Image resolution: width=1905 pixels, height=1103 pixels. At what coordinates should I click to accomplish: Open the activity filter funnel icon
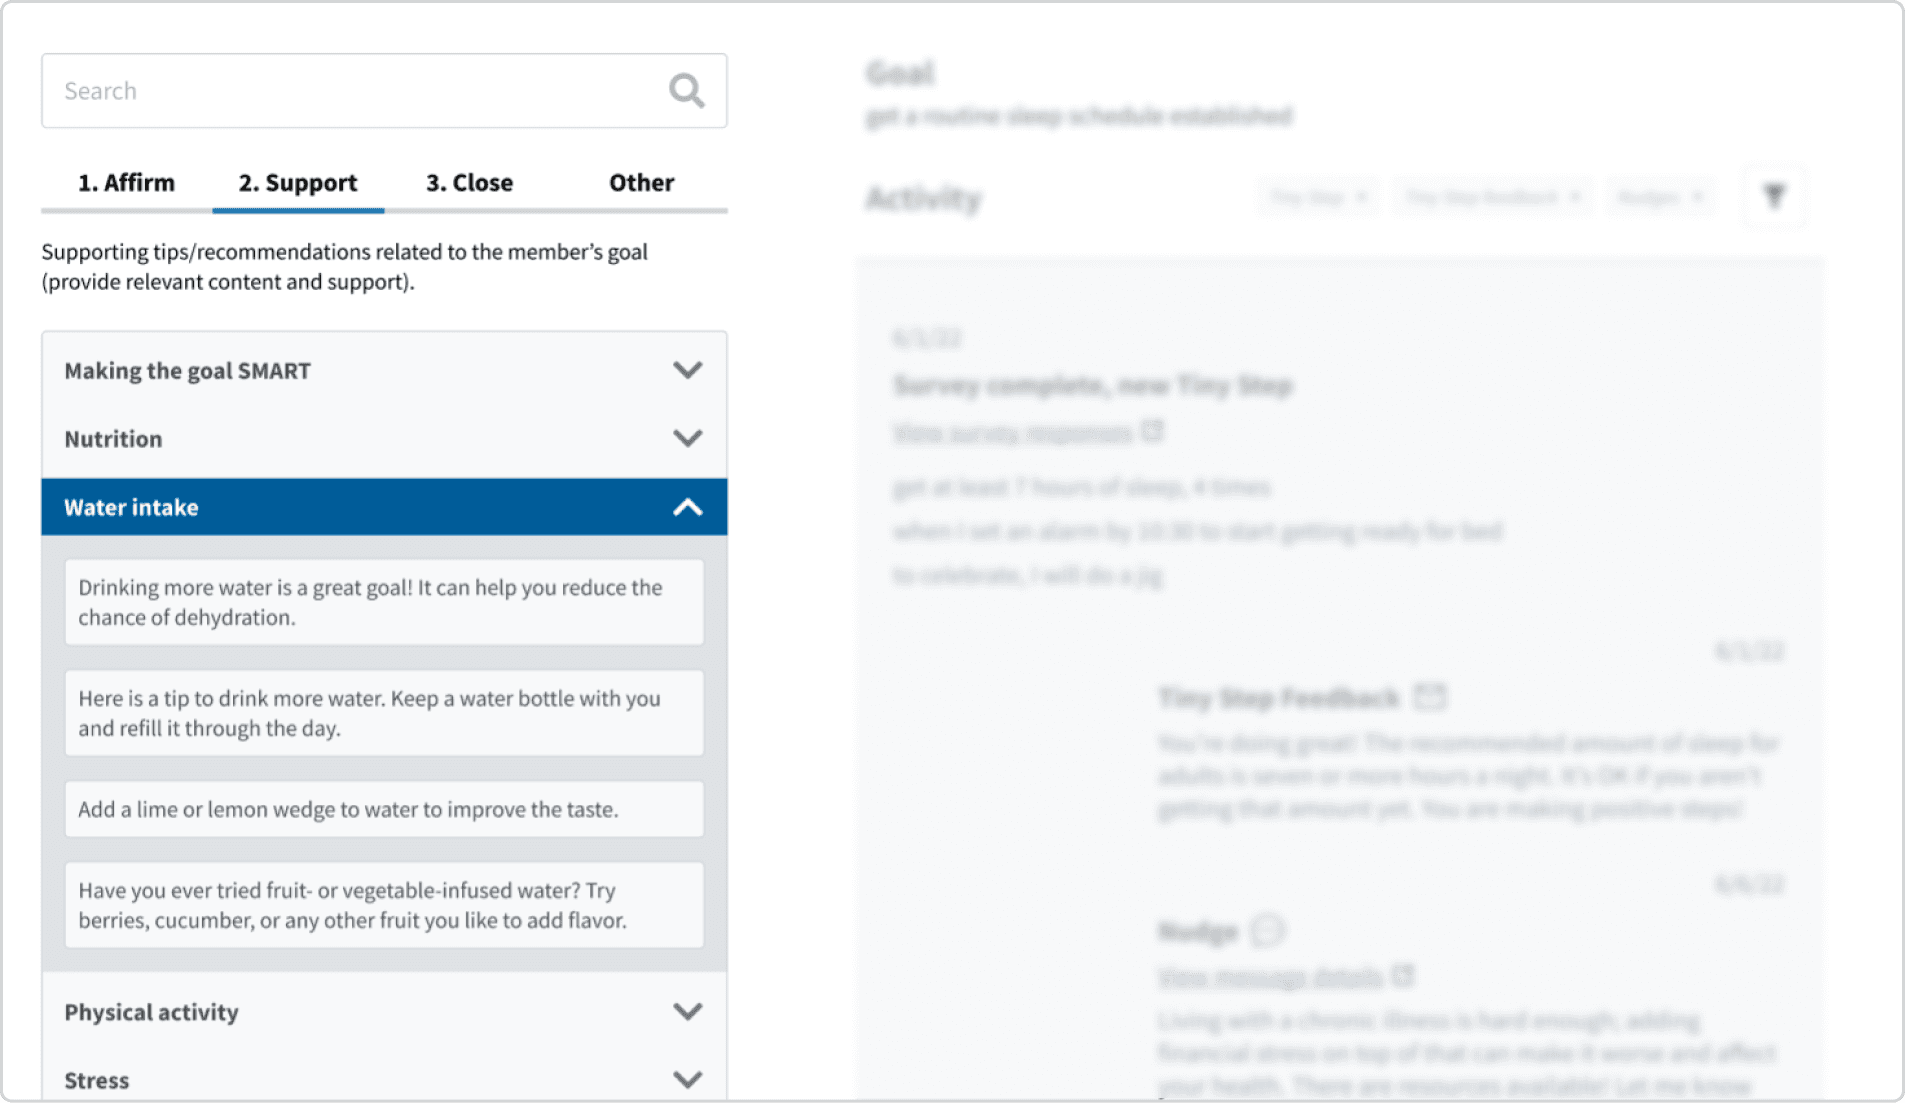click(x=1774, y=196)
